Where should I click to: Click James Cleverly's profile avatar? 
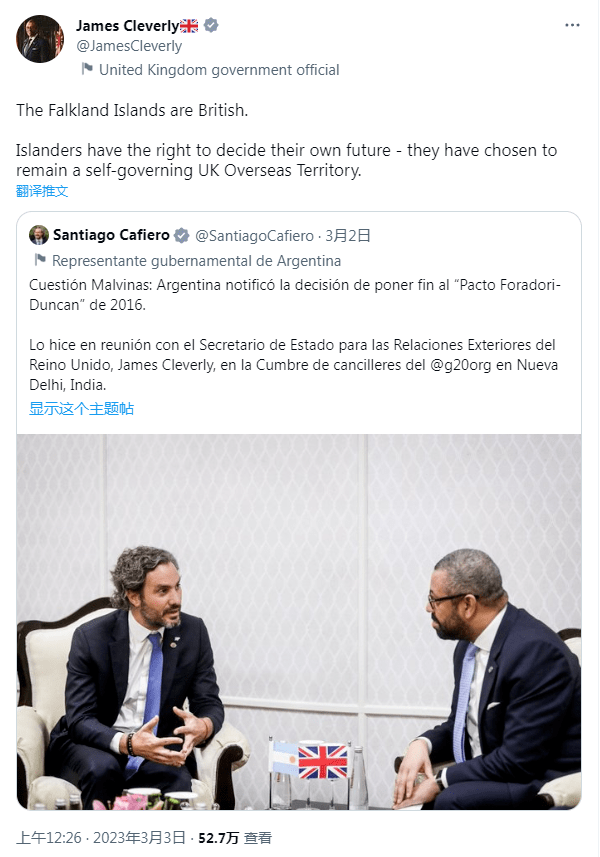coord(40,39)
